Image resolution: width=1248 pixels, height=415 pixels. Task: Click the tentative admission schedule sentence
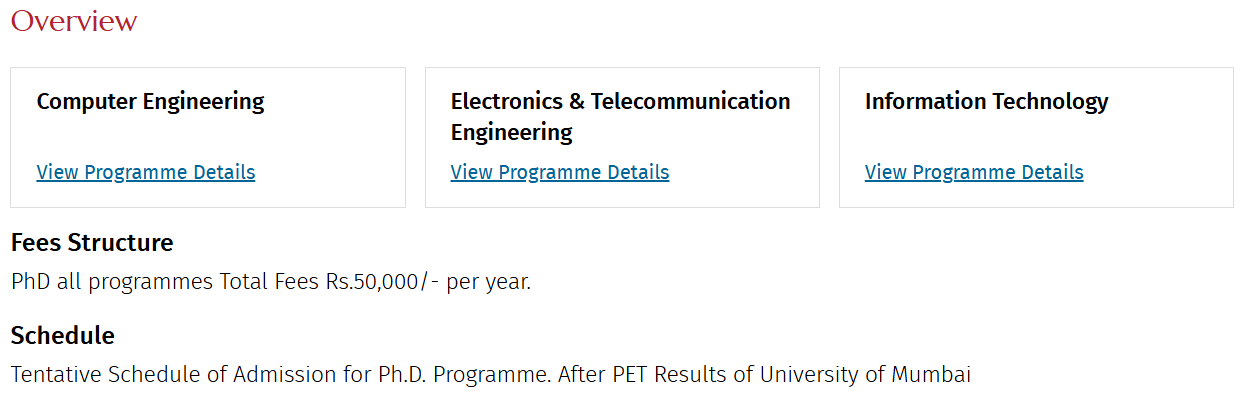490,375
